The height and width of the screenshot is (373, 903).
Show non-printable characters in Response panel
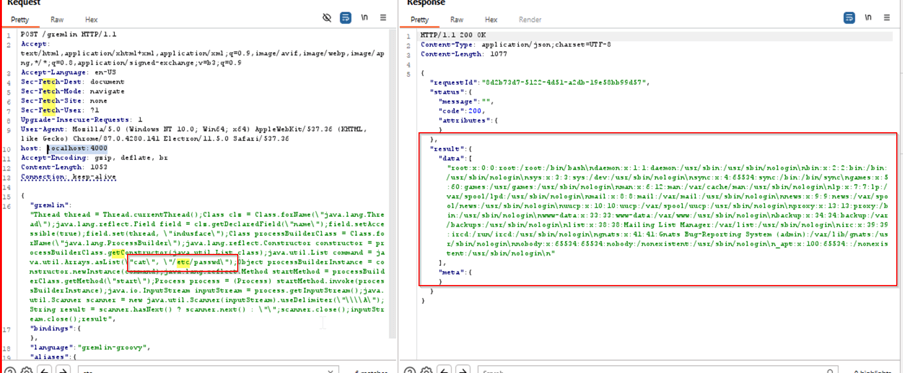click(868, 18)
